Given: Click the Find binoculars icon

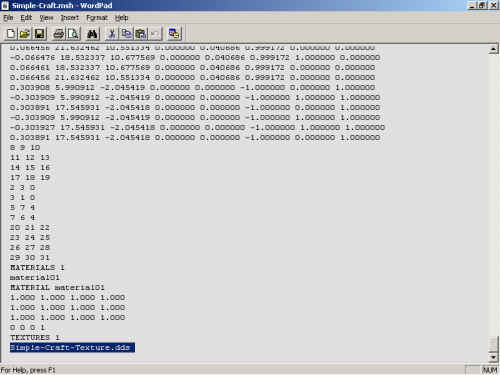Looking at the screenshot, I should [x=92, y=34].
